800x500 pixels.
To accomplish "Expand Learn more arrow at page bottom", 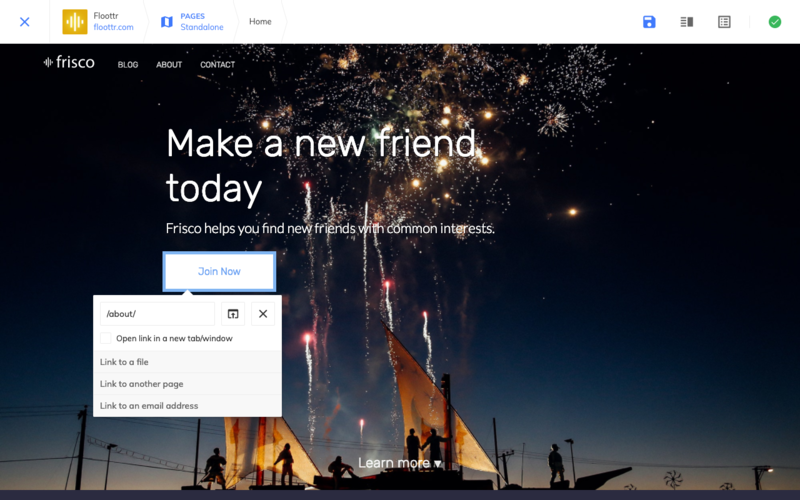I will [x=400, y=463].
